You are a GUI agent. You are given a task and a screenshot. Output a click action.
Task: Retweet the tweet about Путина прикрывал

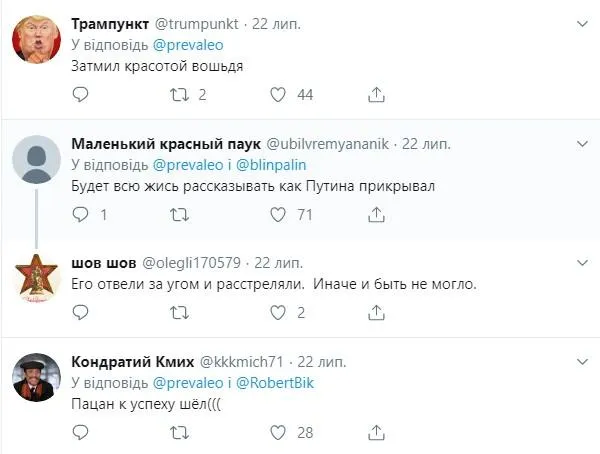[181, 214]
